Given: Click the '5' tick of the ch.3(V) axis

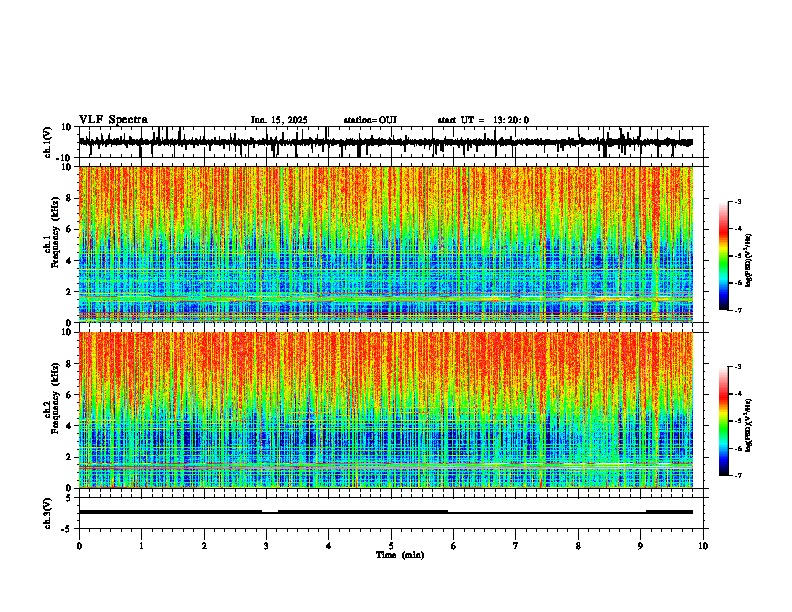Looking at the screenshot, I should pyautogui.click(x=69, y=498).
